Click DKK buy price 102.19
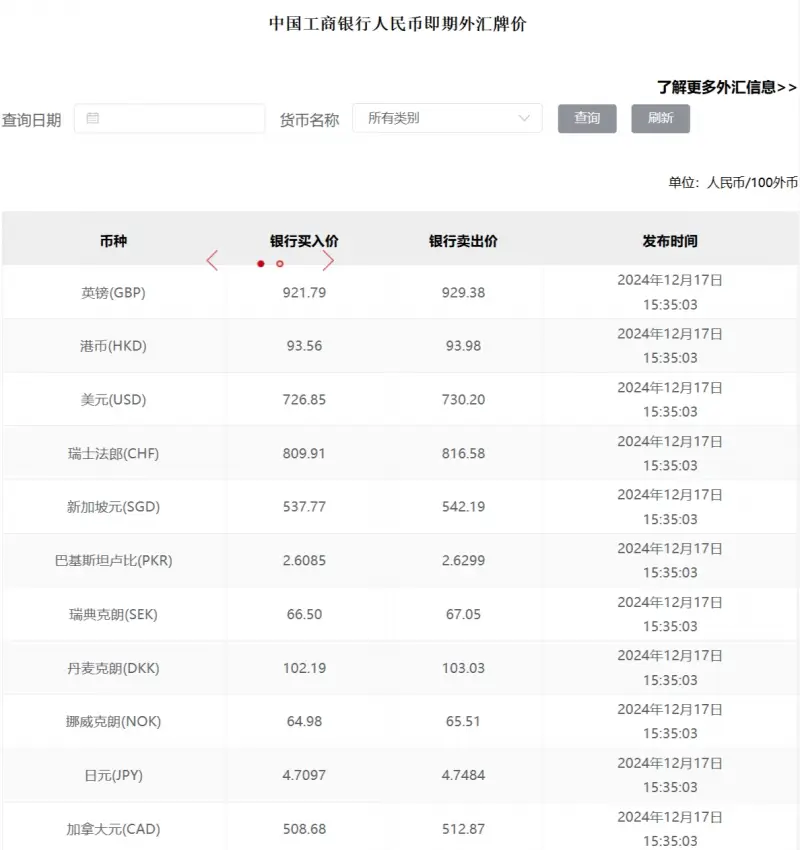The width and height of the screenshot is (800, 850). click(x=304, y=668)
